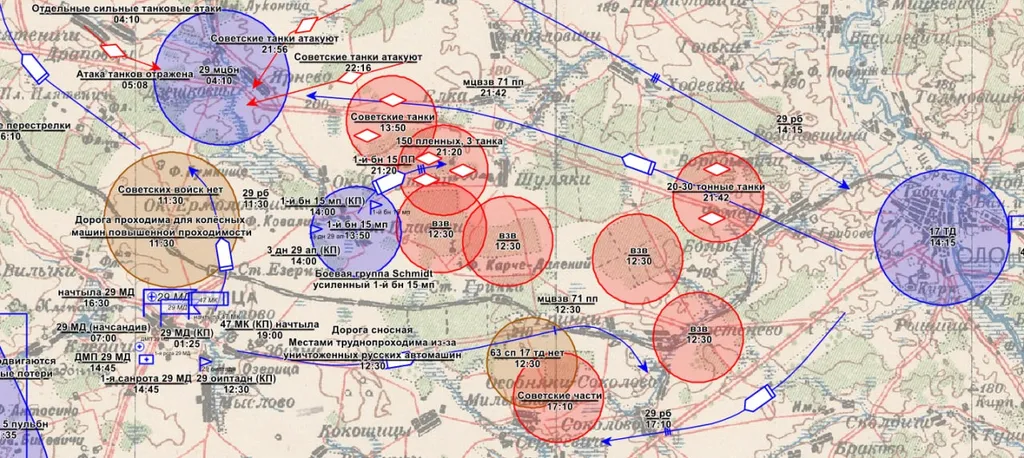Click the Боевая группа Schmidt label
Screen dimensions: 1024x458
click(x=374, y=280)
